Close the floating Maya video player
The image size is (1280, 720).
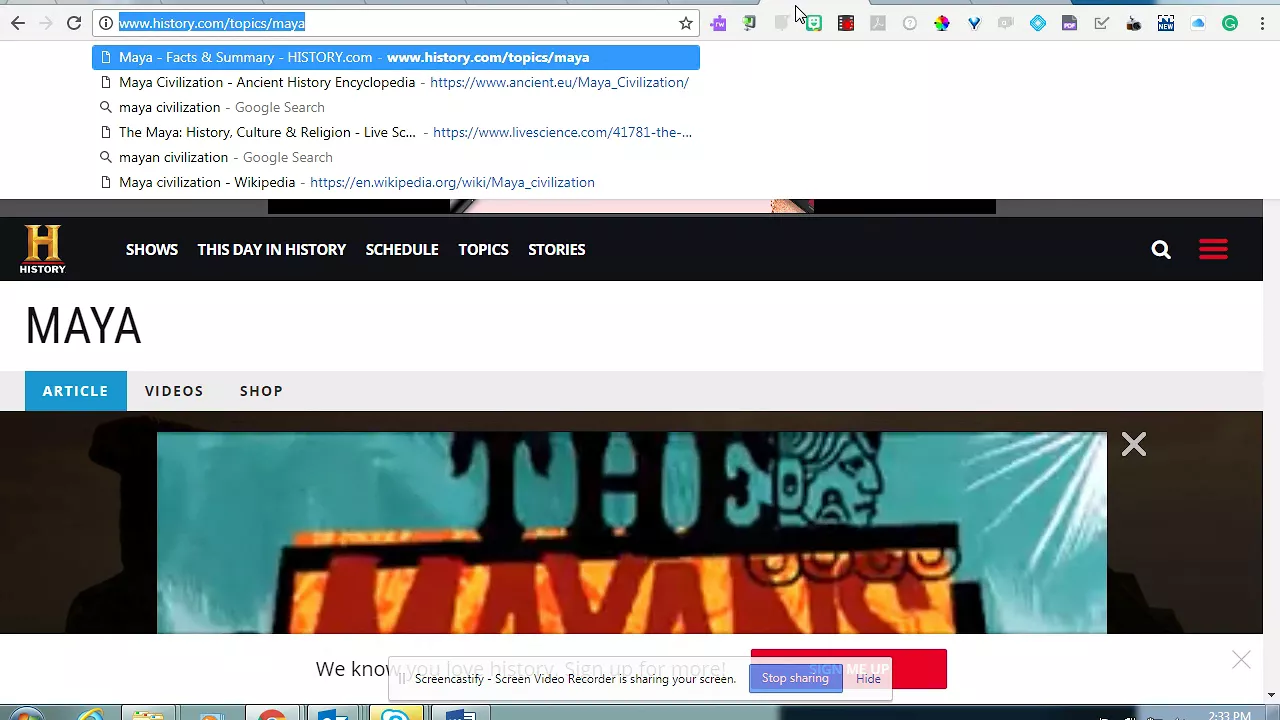pyautogui.click(x=1133, y=444)
